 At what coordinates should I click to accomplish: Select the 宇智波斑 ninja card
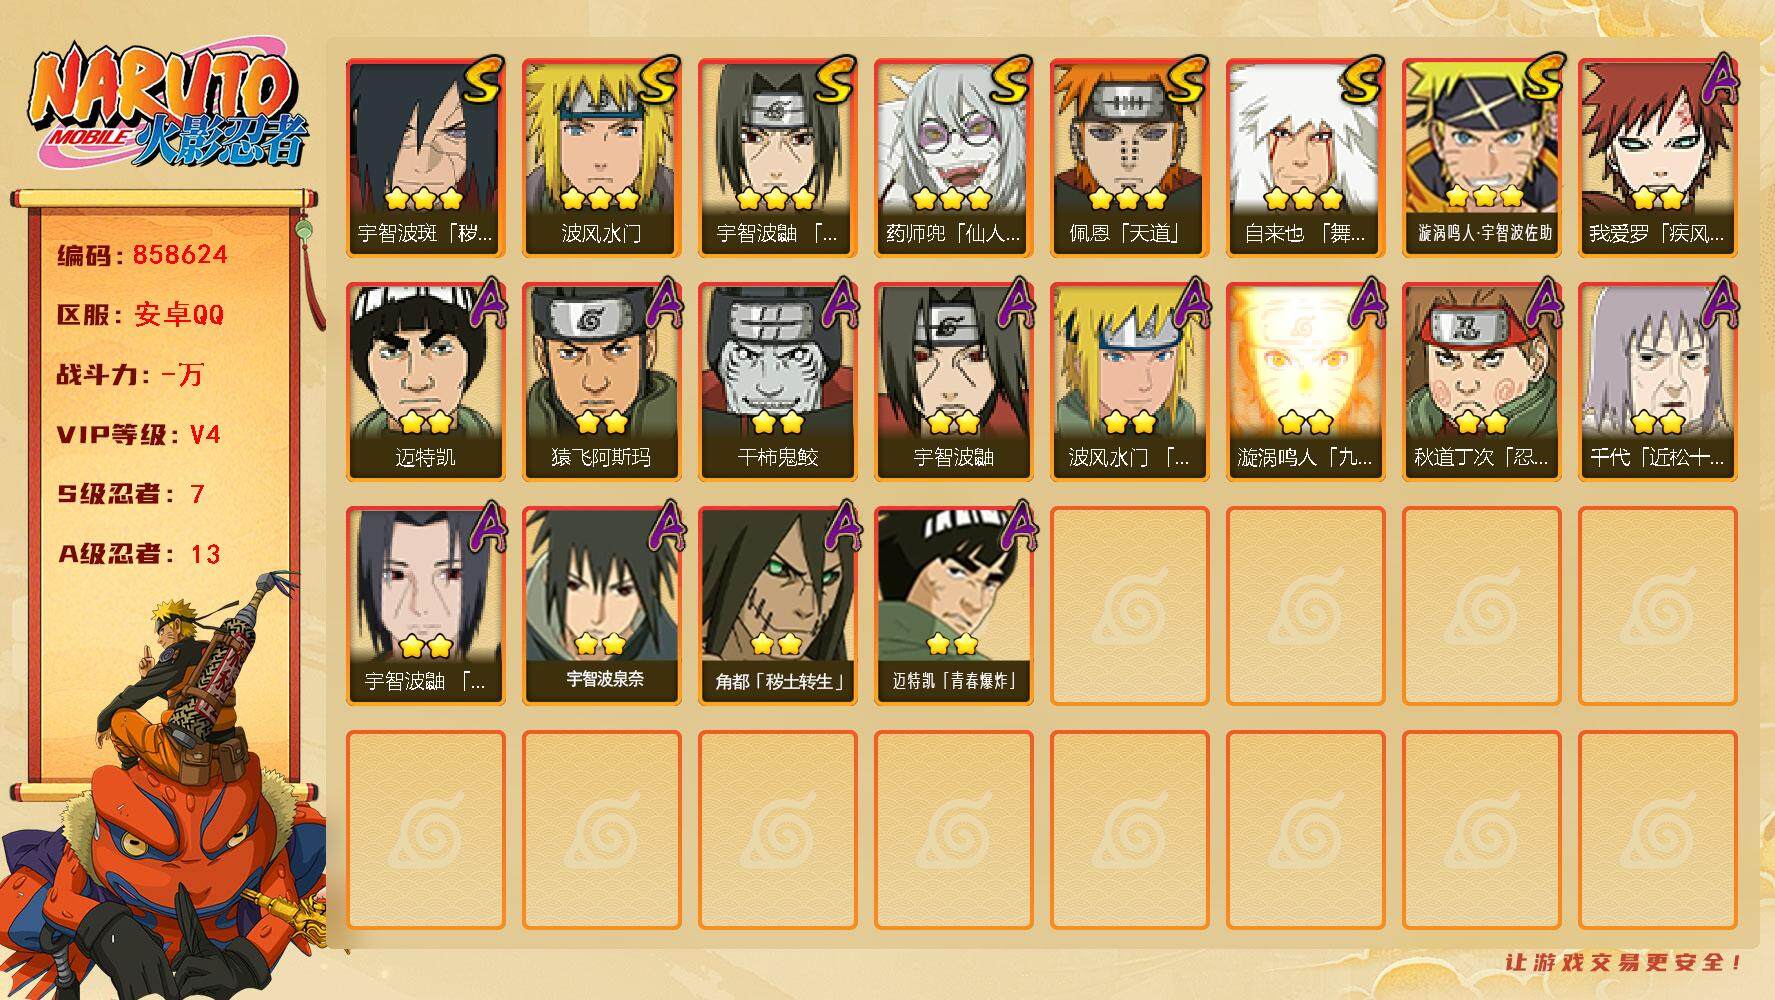tap(425, 158)
